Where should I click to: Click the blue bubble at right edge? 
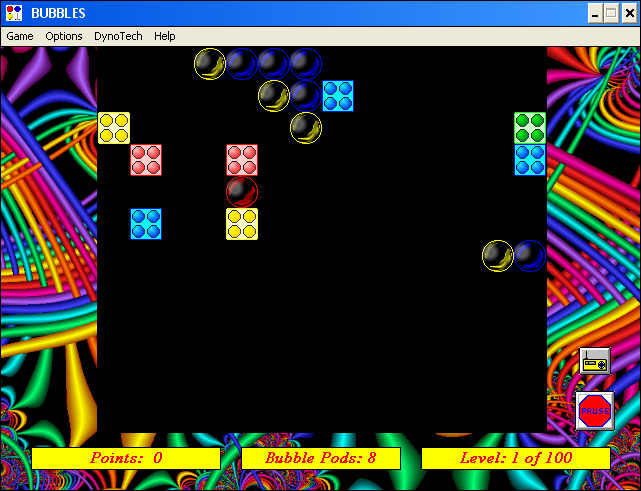point(530,256)
